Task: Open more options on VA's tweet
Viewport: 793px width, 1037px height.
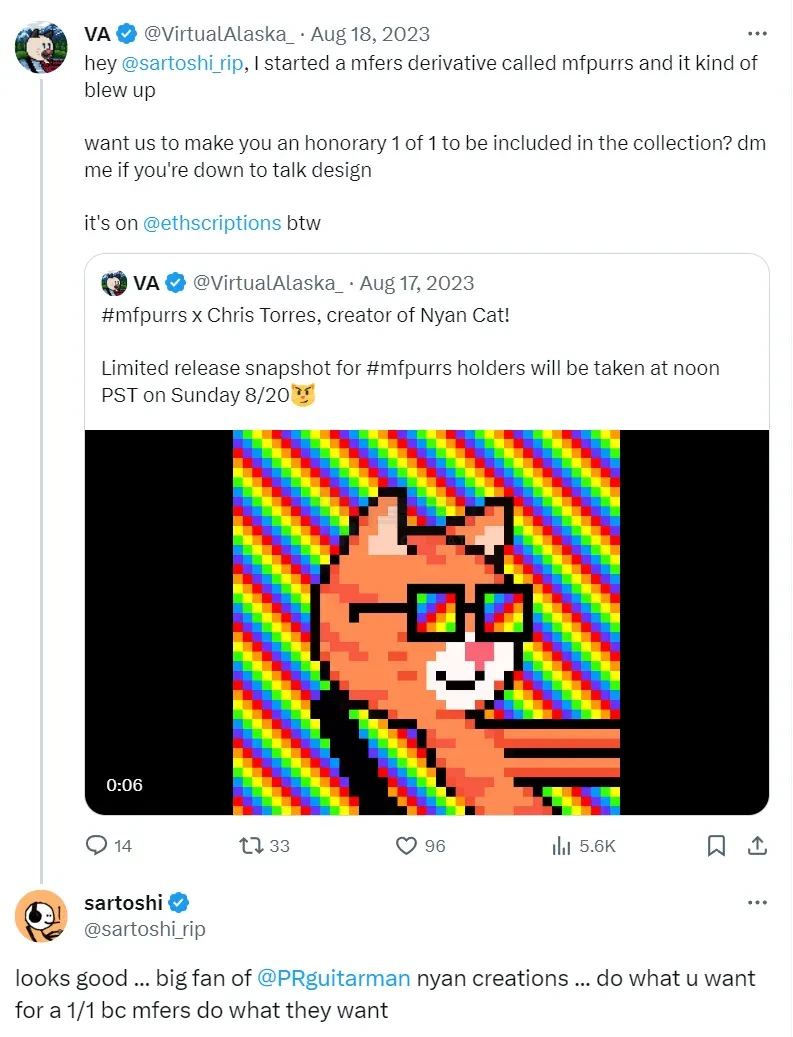Action: pos(757,34)
